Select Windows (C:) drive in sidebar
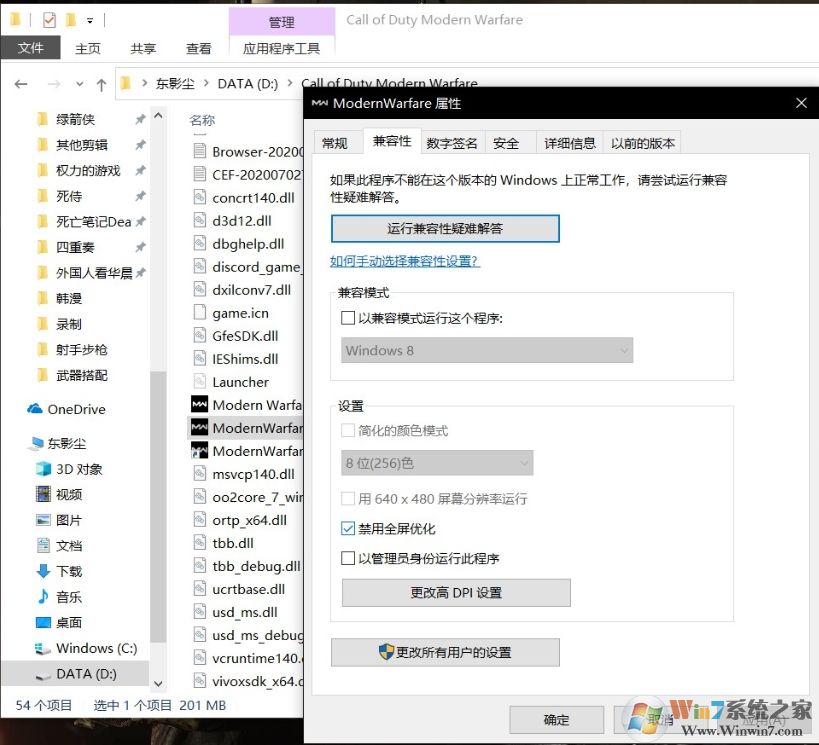 96,648
